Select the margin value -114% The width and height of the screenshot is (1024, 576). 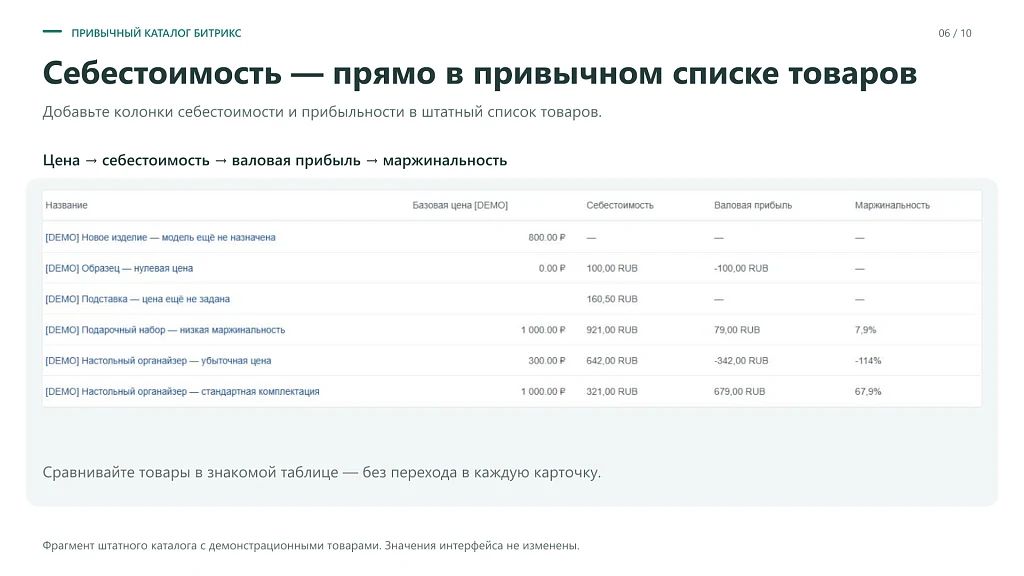pyautogui.click(x=868, y=360)
